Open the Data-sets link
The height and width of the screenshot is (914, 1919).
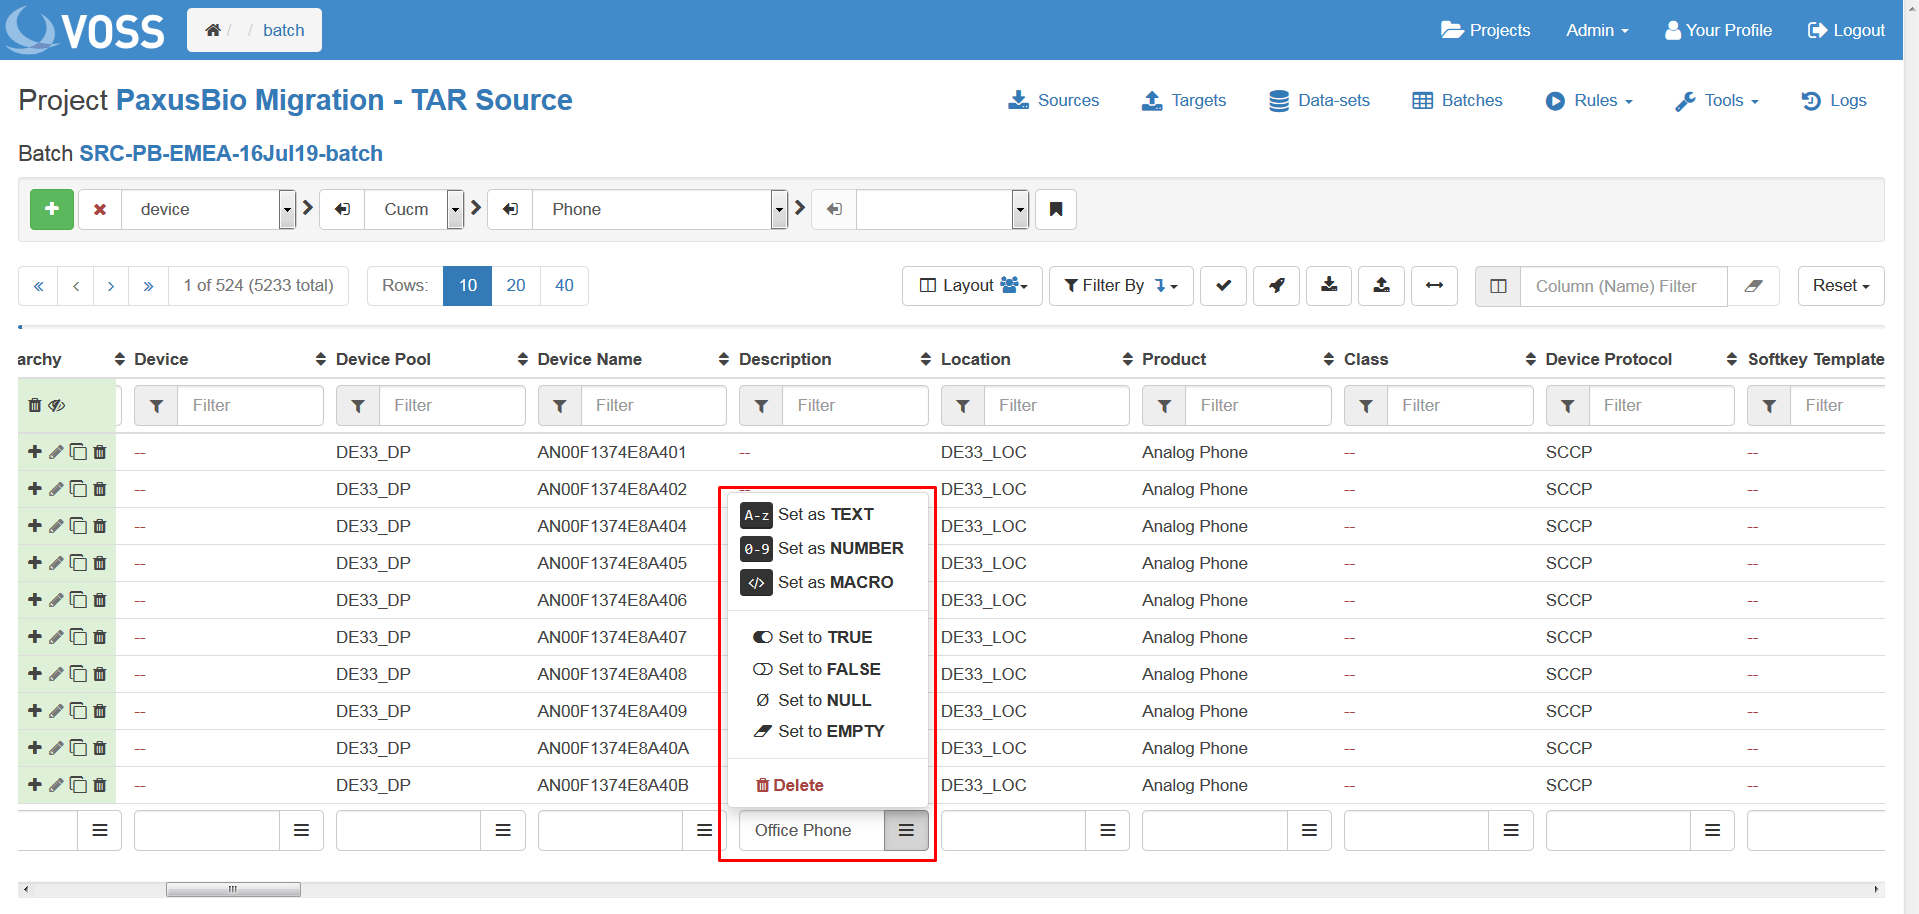tap(1319, 100)
